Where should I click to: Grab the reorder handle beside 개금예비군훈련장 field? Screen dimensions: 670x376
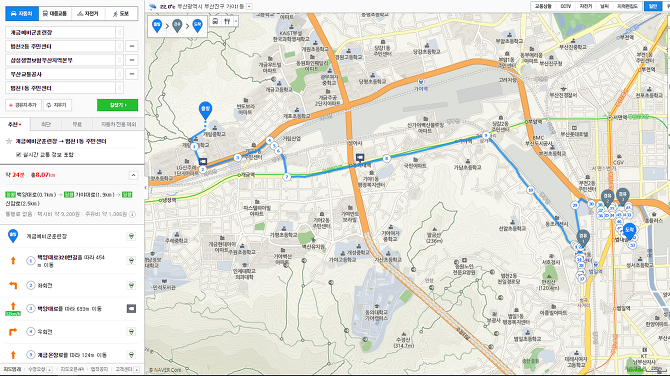[120, 32]
